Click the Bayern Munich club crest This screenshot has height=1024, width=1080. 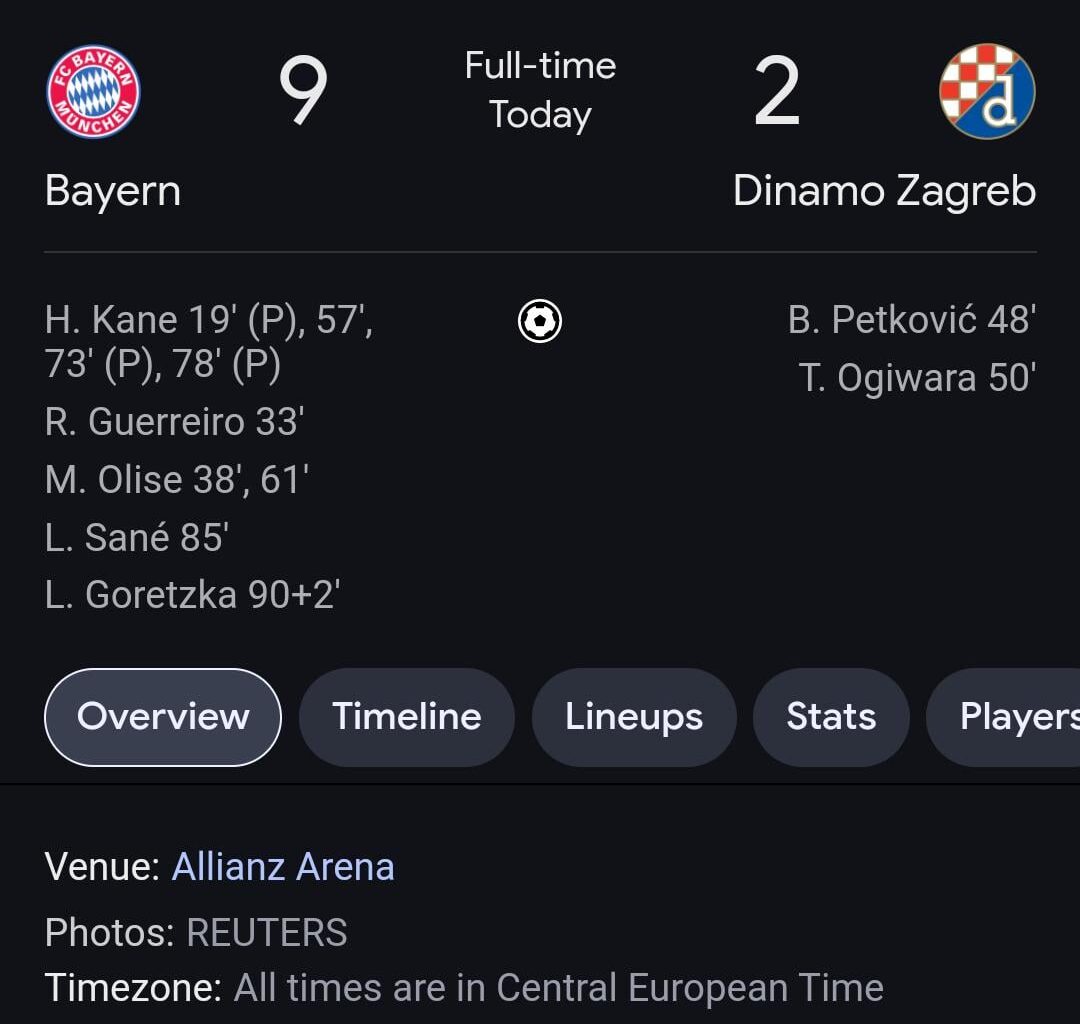[94, 92]
